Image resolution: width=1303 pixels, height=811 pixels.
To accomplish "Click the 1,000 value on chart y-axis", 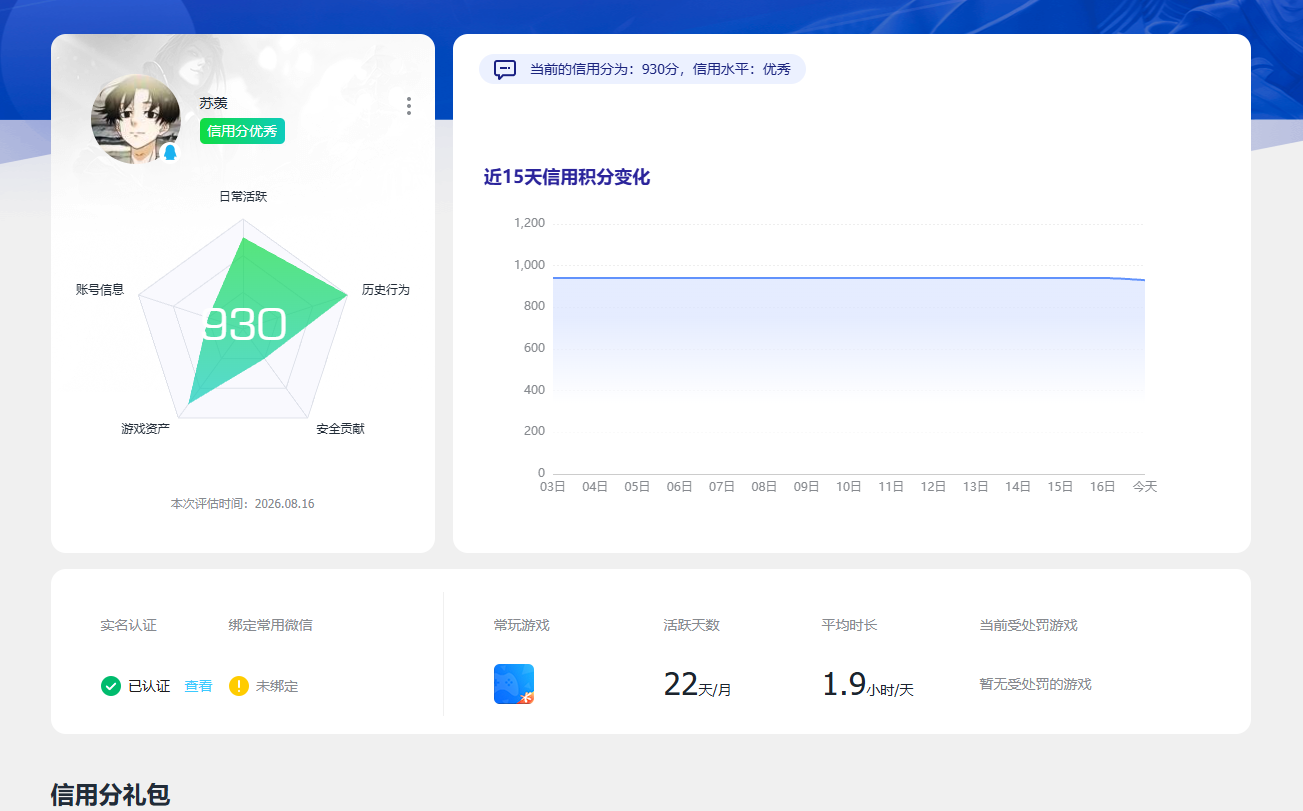I will [x=529, y=265].
